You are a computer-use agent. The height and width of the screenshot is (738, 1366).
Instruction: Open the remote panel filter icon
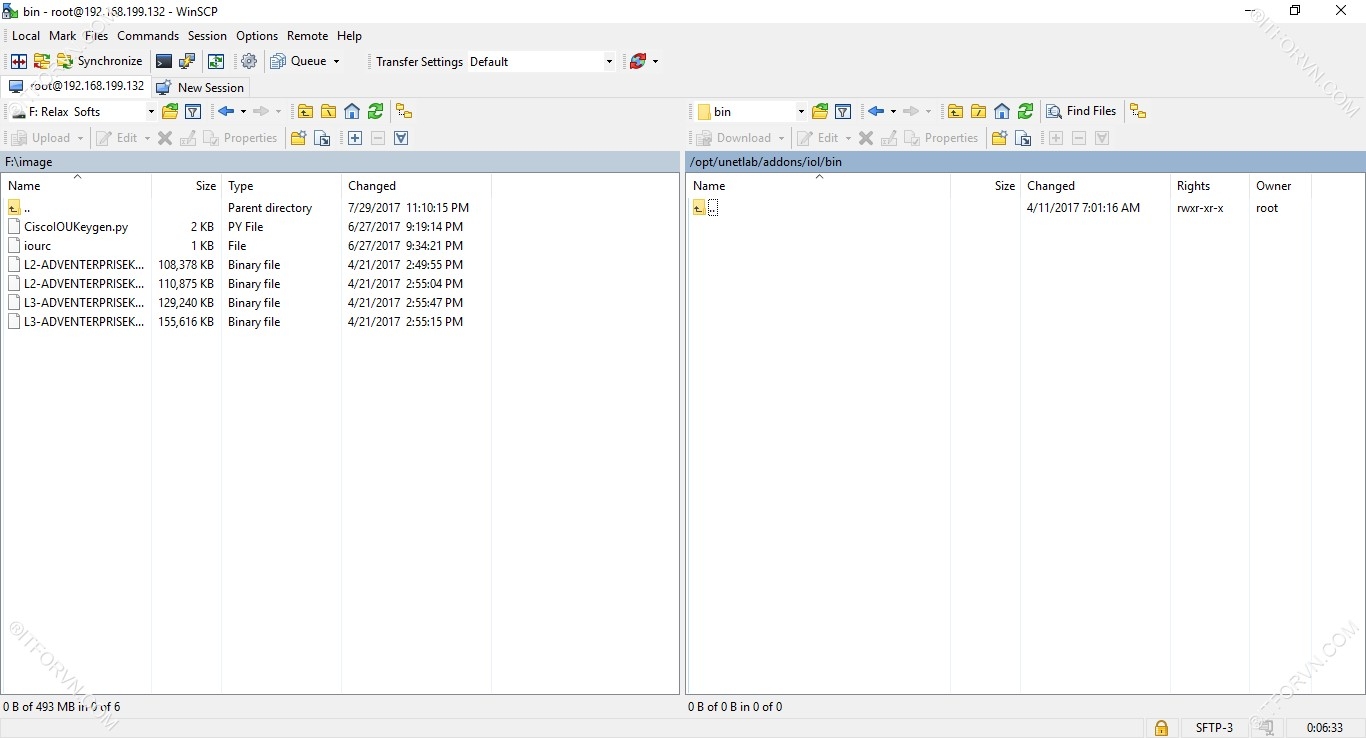(843, 112)
